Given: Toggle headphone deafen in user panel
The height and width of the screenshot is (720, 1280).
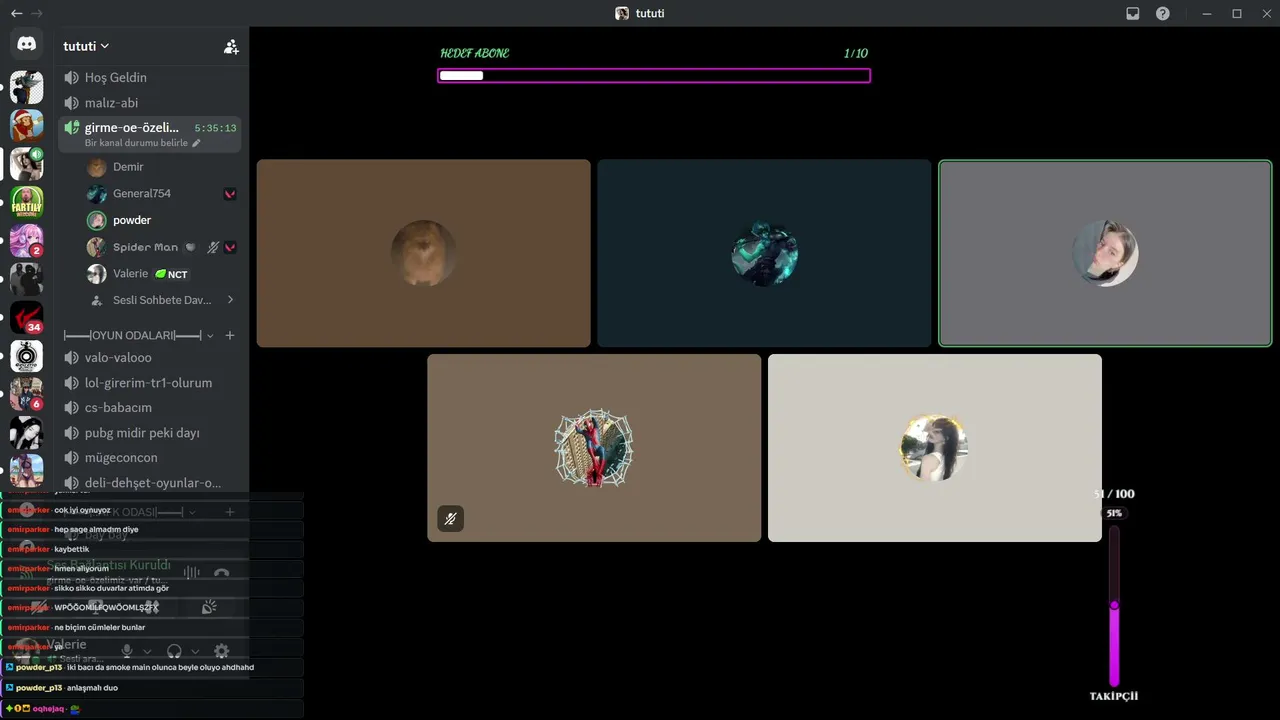Looking at the screenshot, I should (174, 651).
